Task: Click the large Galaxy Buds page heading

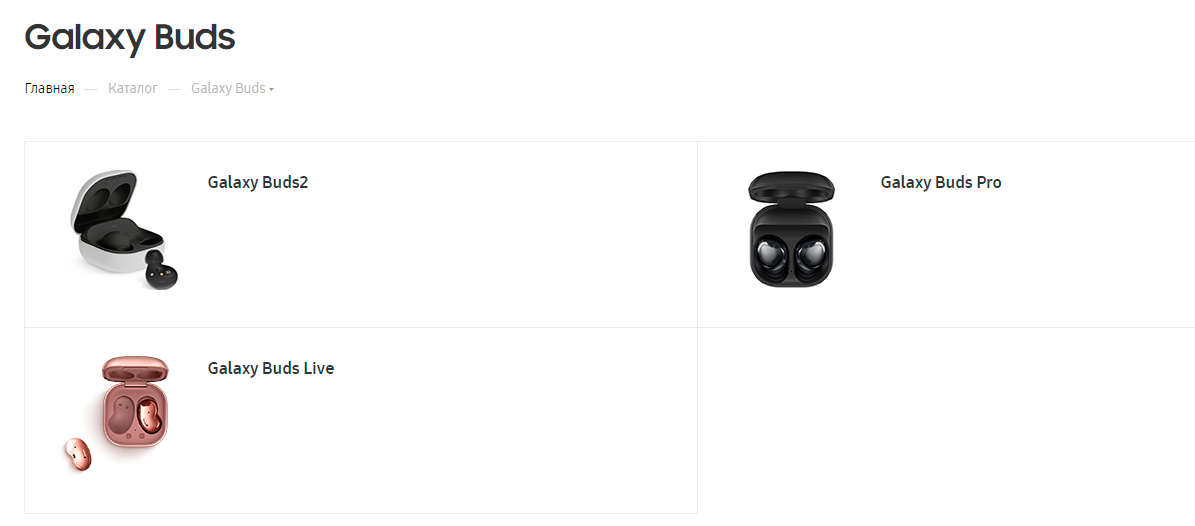Action: pyautogui.click(x=130, y=37)
